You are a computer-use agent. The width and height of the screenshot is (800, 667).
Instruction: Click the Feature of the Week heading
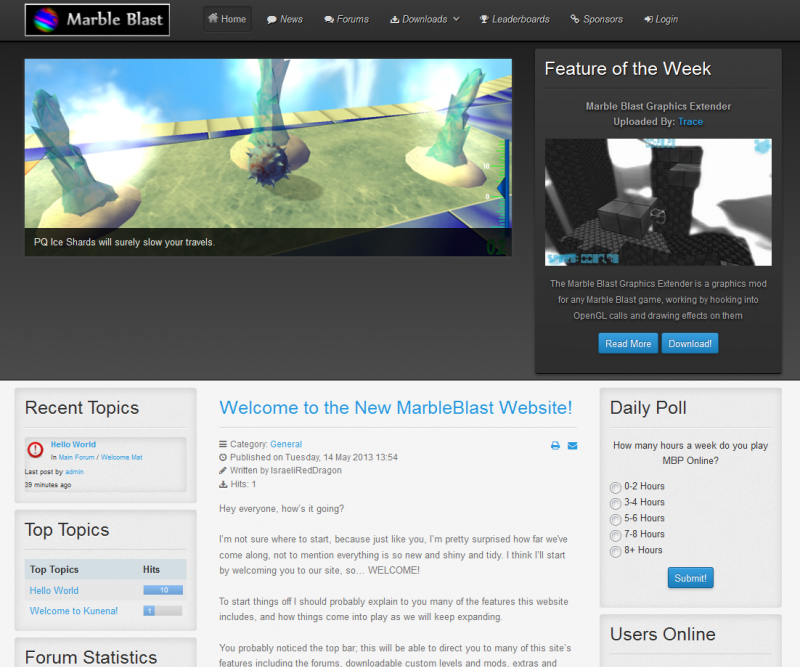[x=628, y=69]
